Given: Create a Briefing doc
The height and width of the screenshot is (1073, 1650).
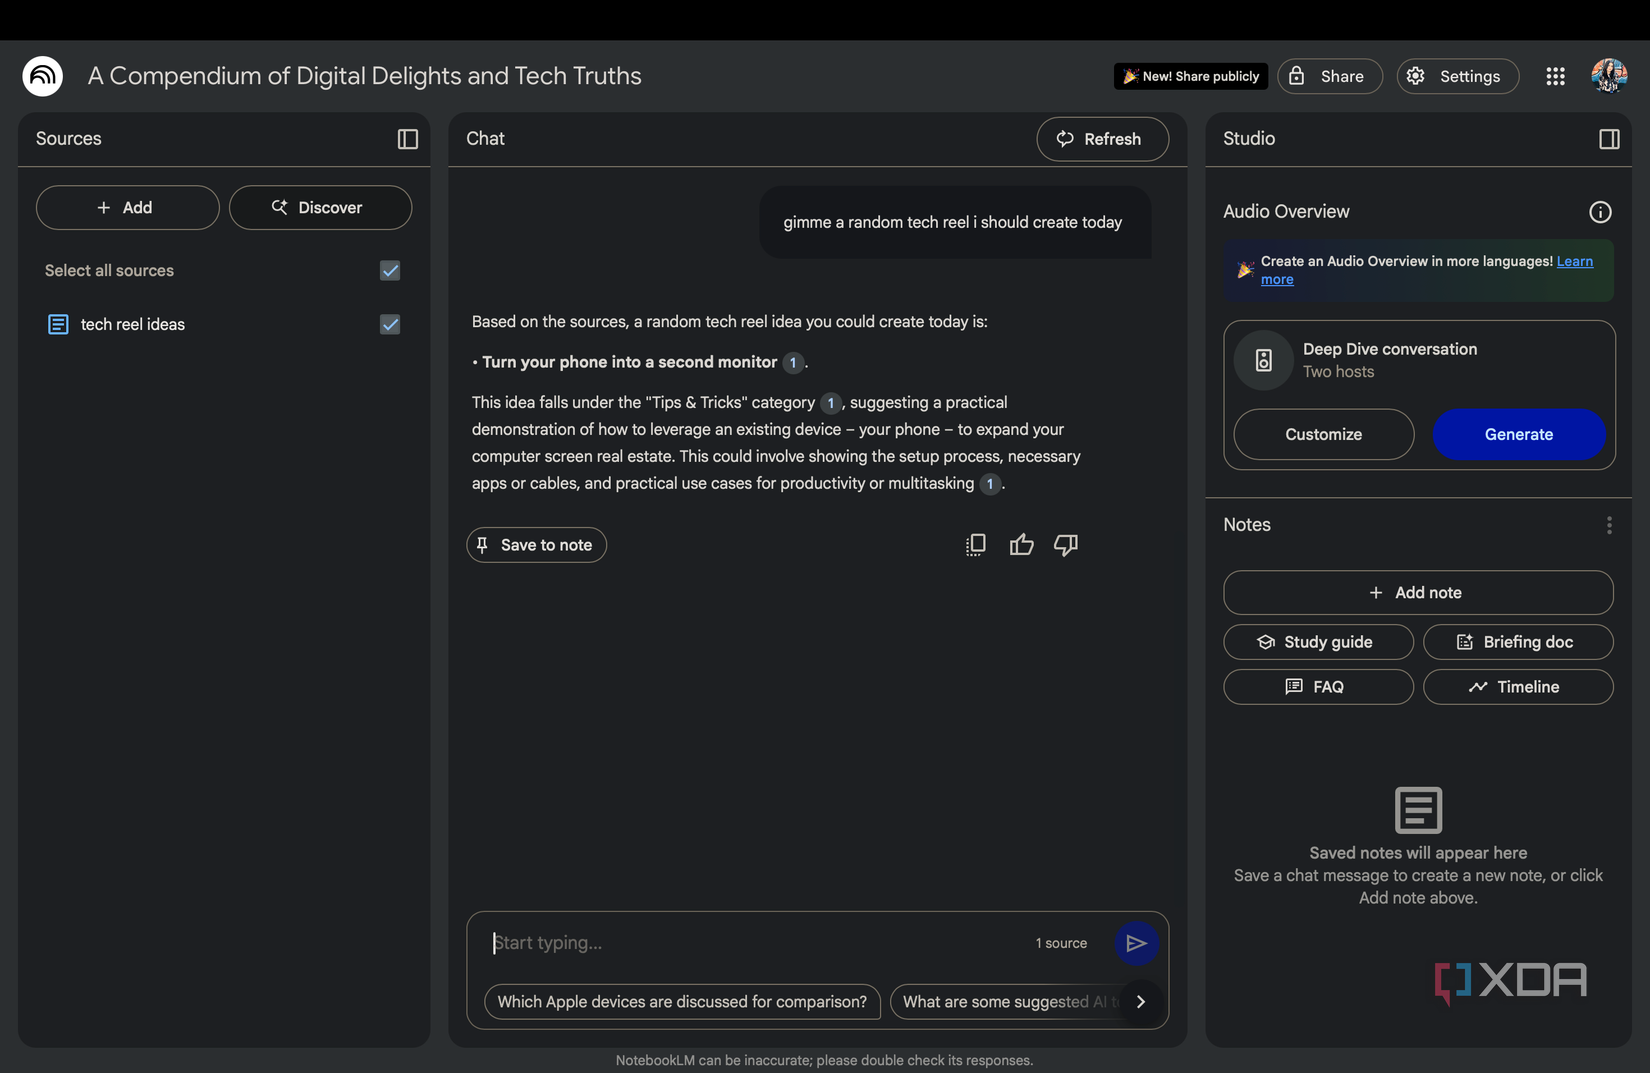Looking at the screenshot, I should (1517, 642).
